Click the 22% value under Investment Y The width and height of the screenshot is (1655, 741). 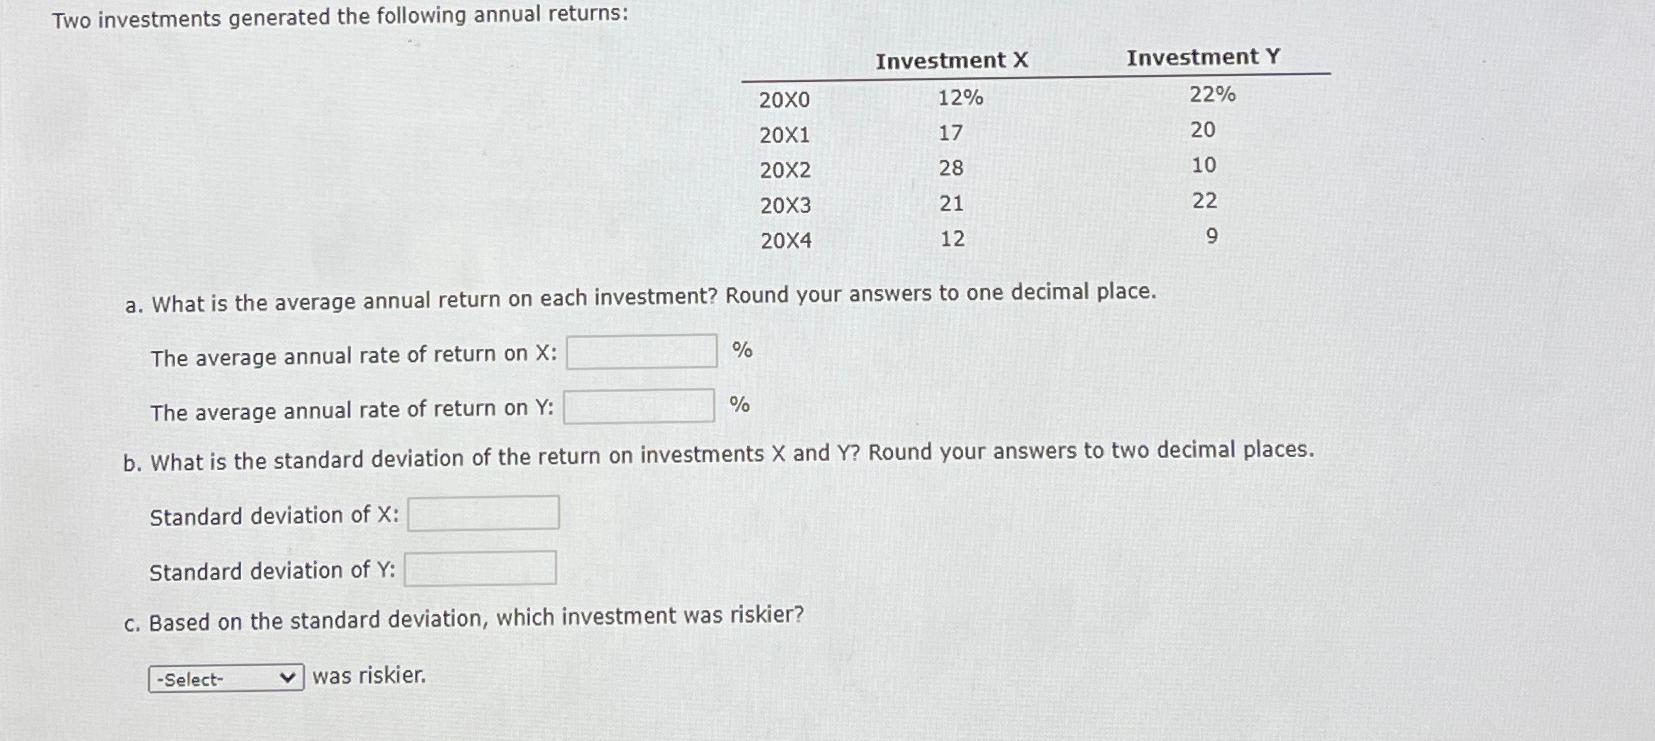1212,93
